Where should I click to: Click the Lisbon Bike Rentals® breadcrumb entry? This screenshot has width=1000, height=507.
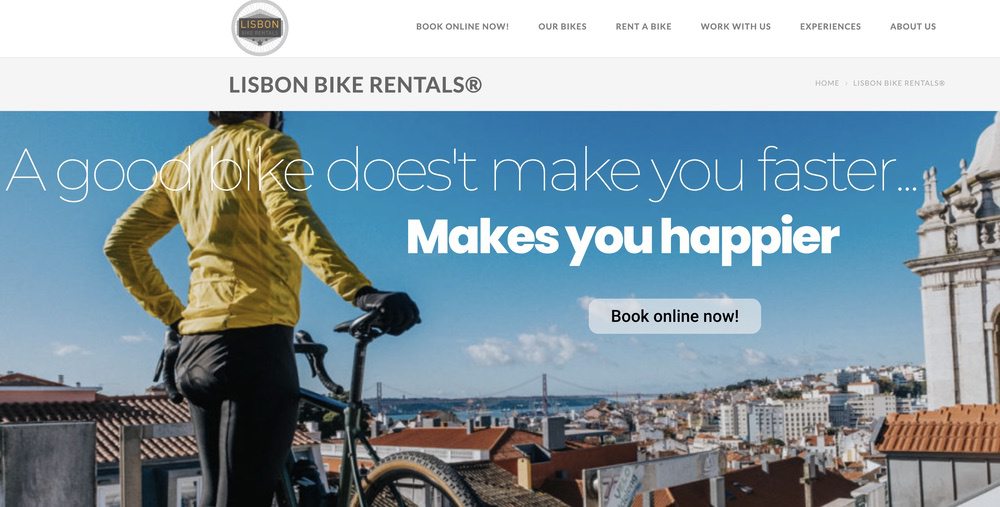899,83
